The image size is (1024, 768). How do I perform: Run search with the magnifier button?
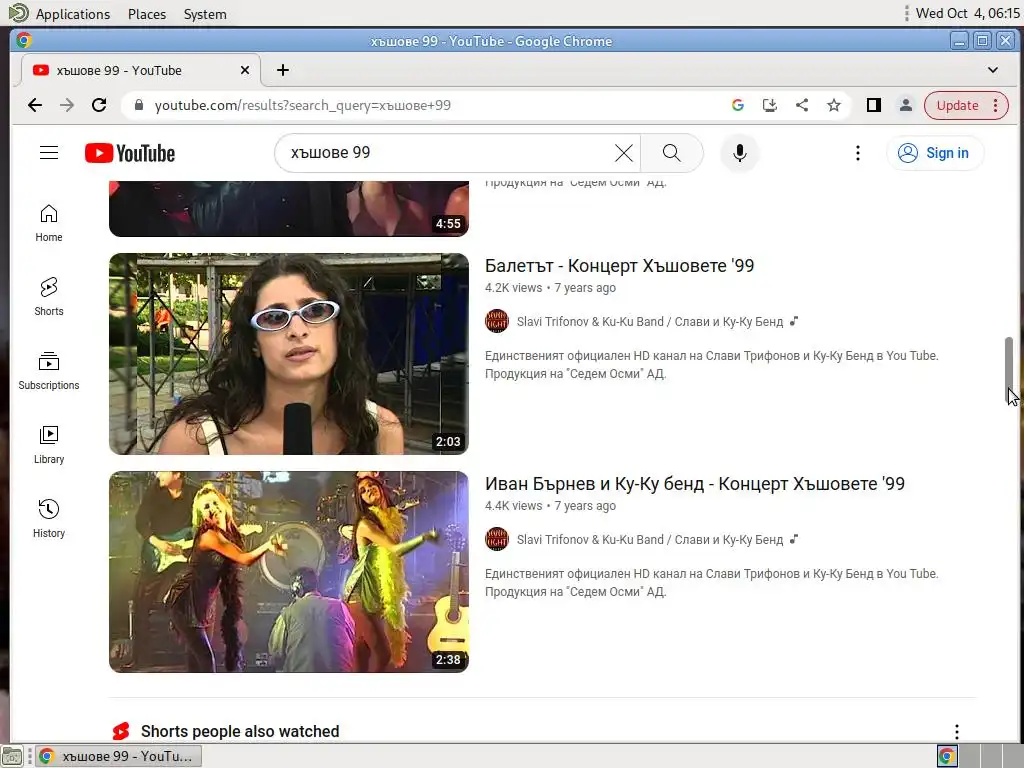coord(671,153)
